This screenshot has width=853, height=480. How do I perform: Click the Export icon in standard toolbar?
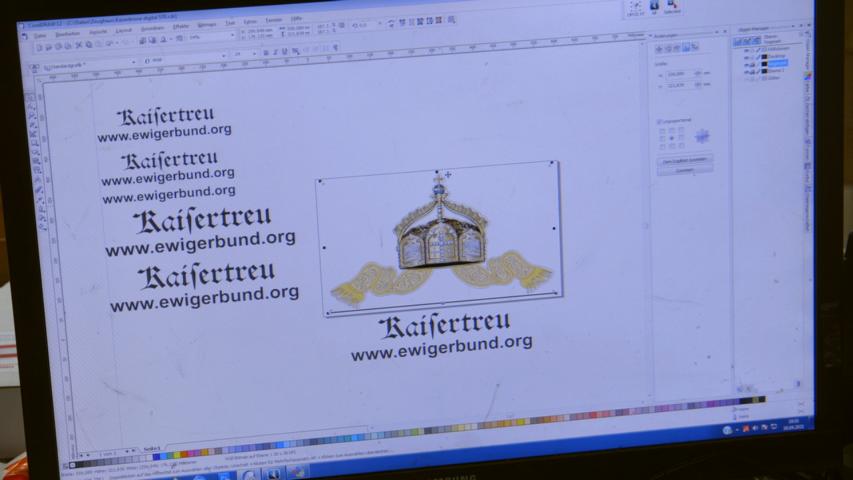click(x=152, y=40)
